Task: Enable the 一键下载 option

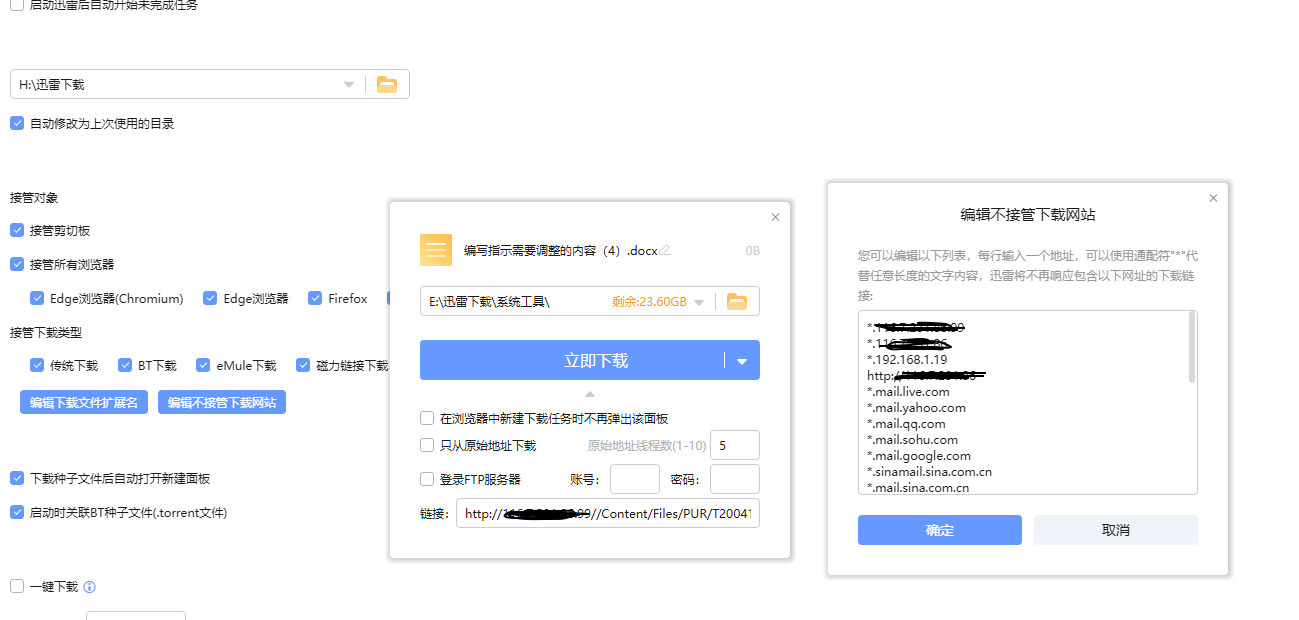Action: click(x=16, y=586)
